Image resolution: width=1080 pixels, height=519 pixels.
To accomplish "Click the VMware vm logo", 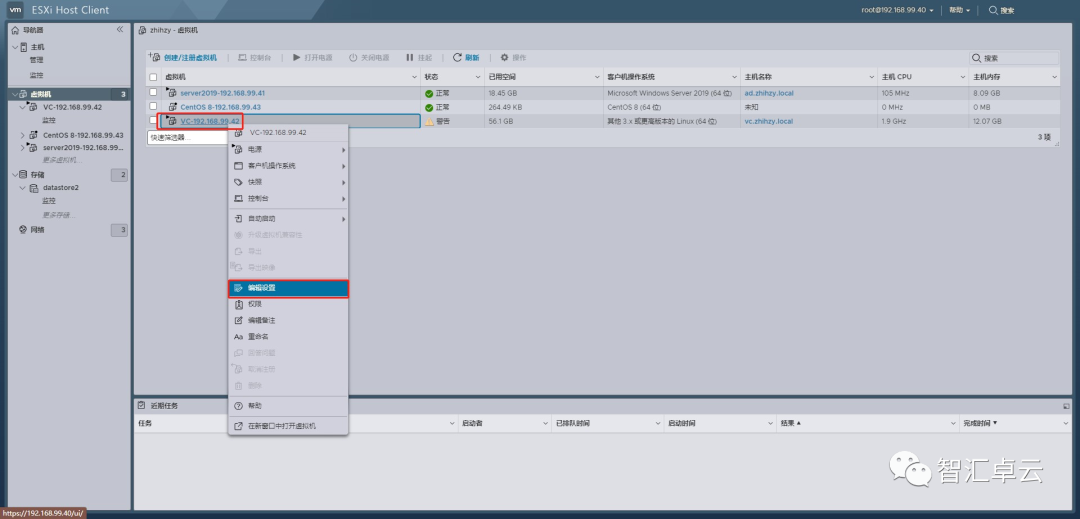I will pyautogui.click(x=17, y=10).
